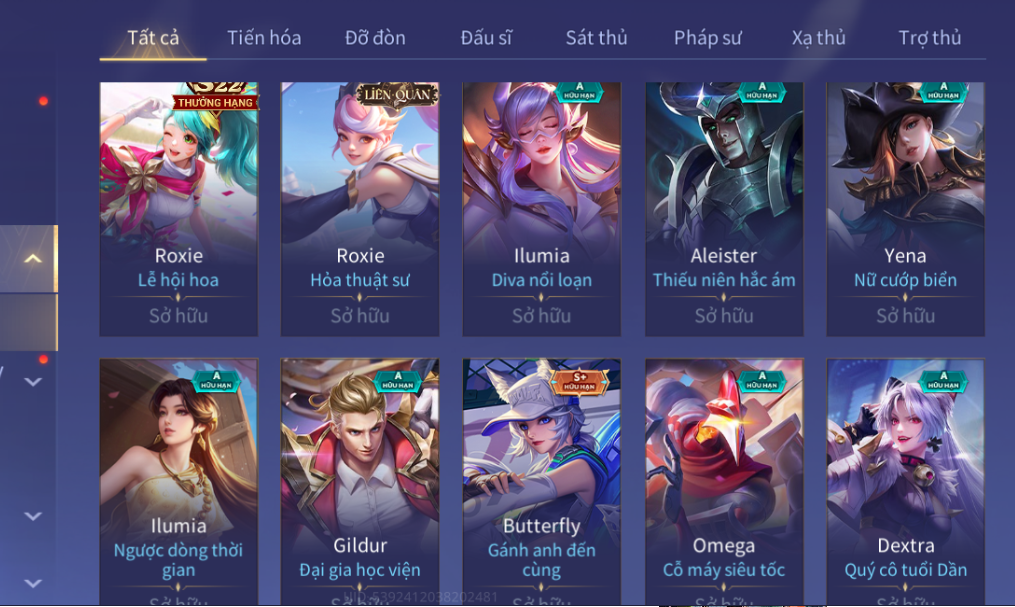Open Omega Cỗ máy siêu tốc skin
Image resolution: width=1015 pixels, height=607 pixels.
tap(724, 481)
